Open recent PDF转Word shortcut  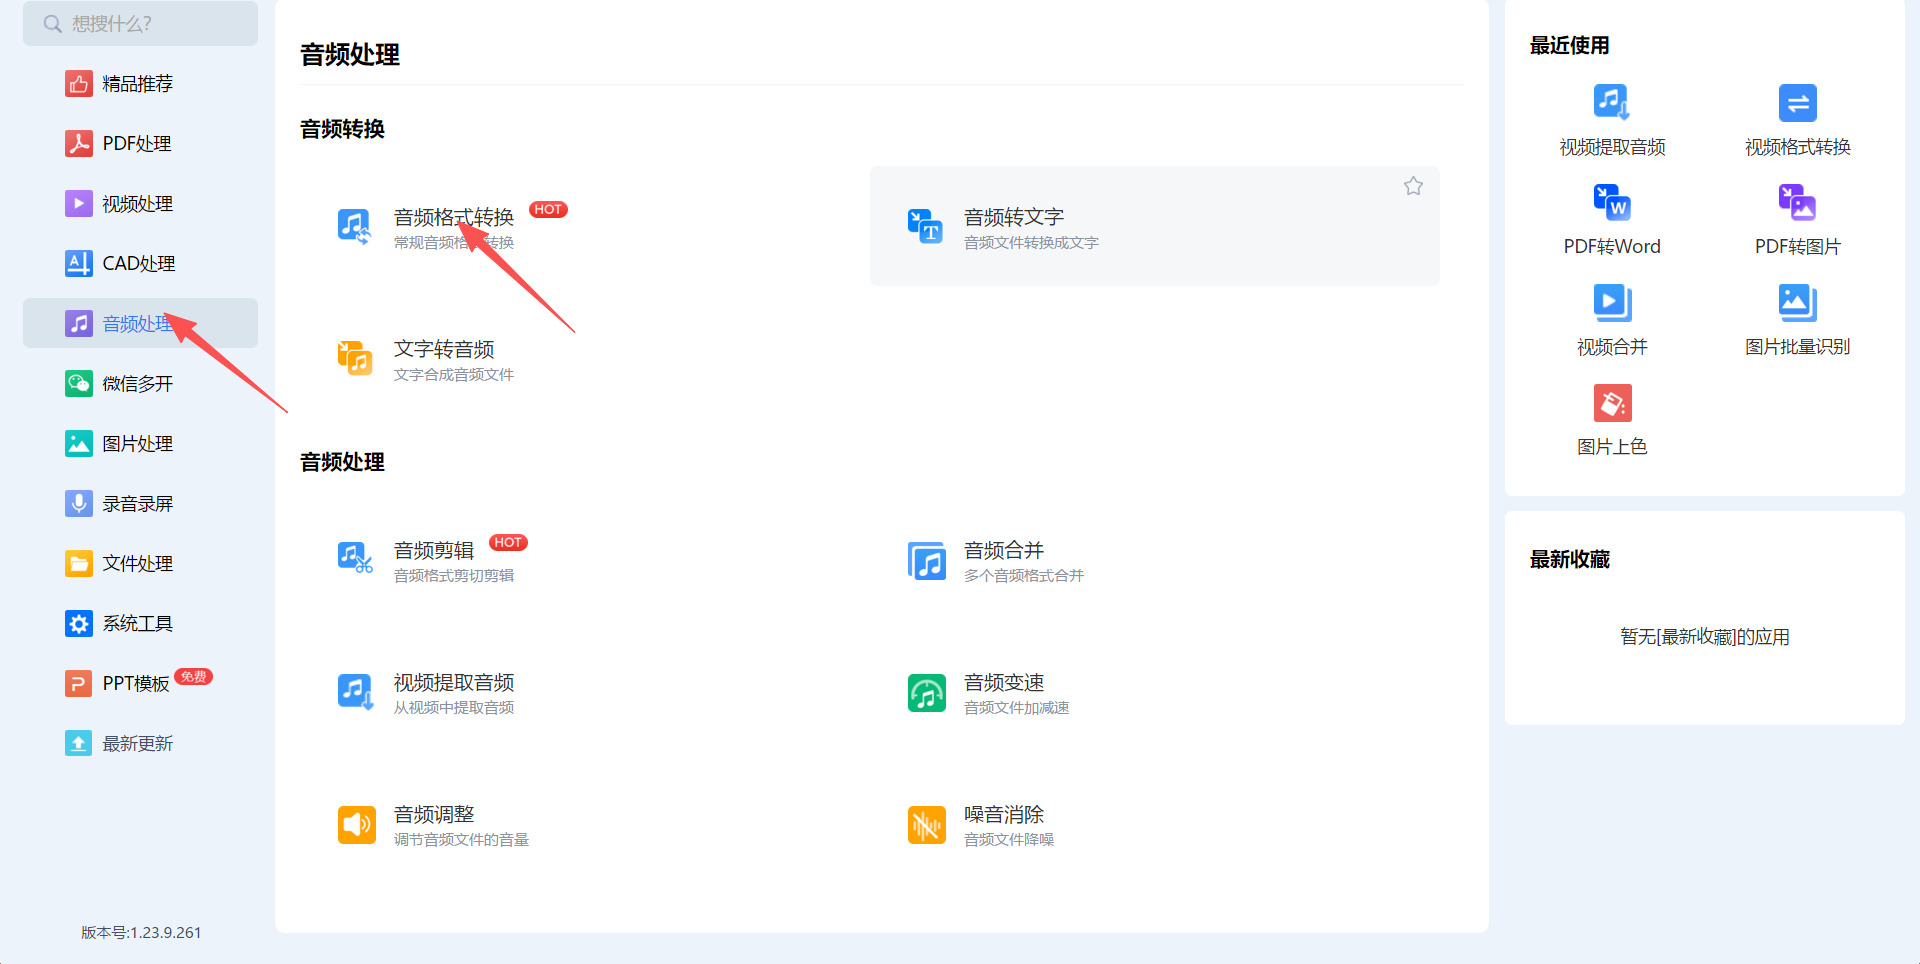(1612, 220)
